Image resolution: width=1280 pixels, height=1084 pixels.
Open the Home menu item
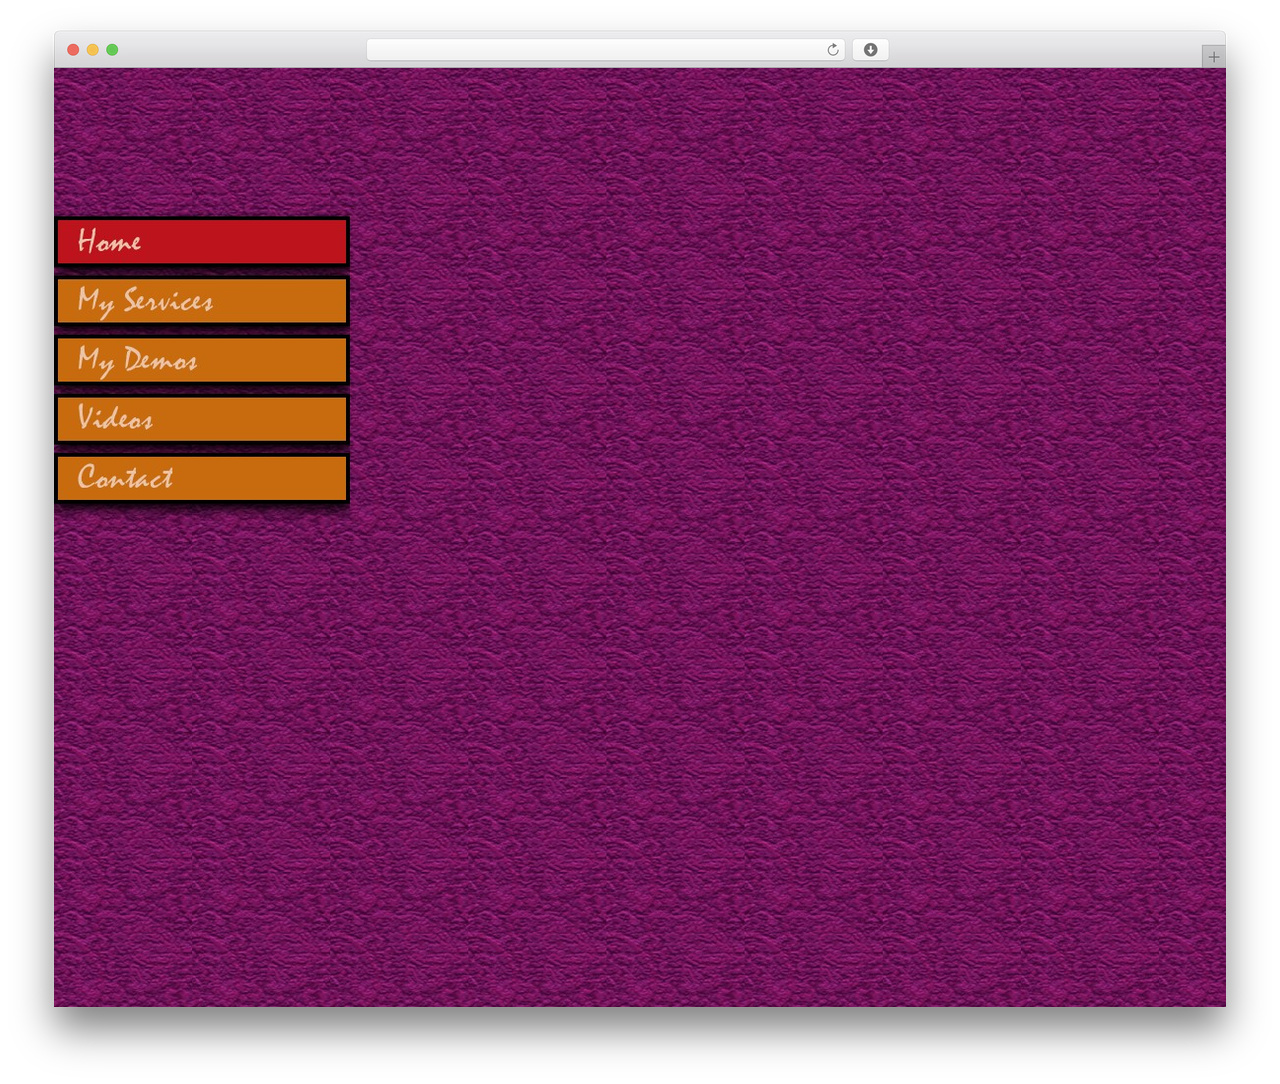(x=201, y=241)
